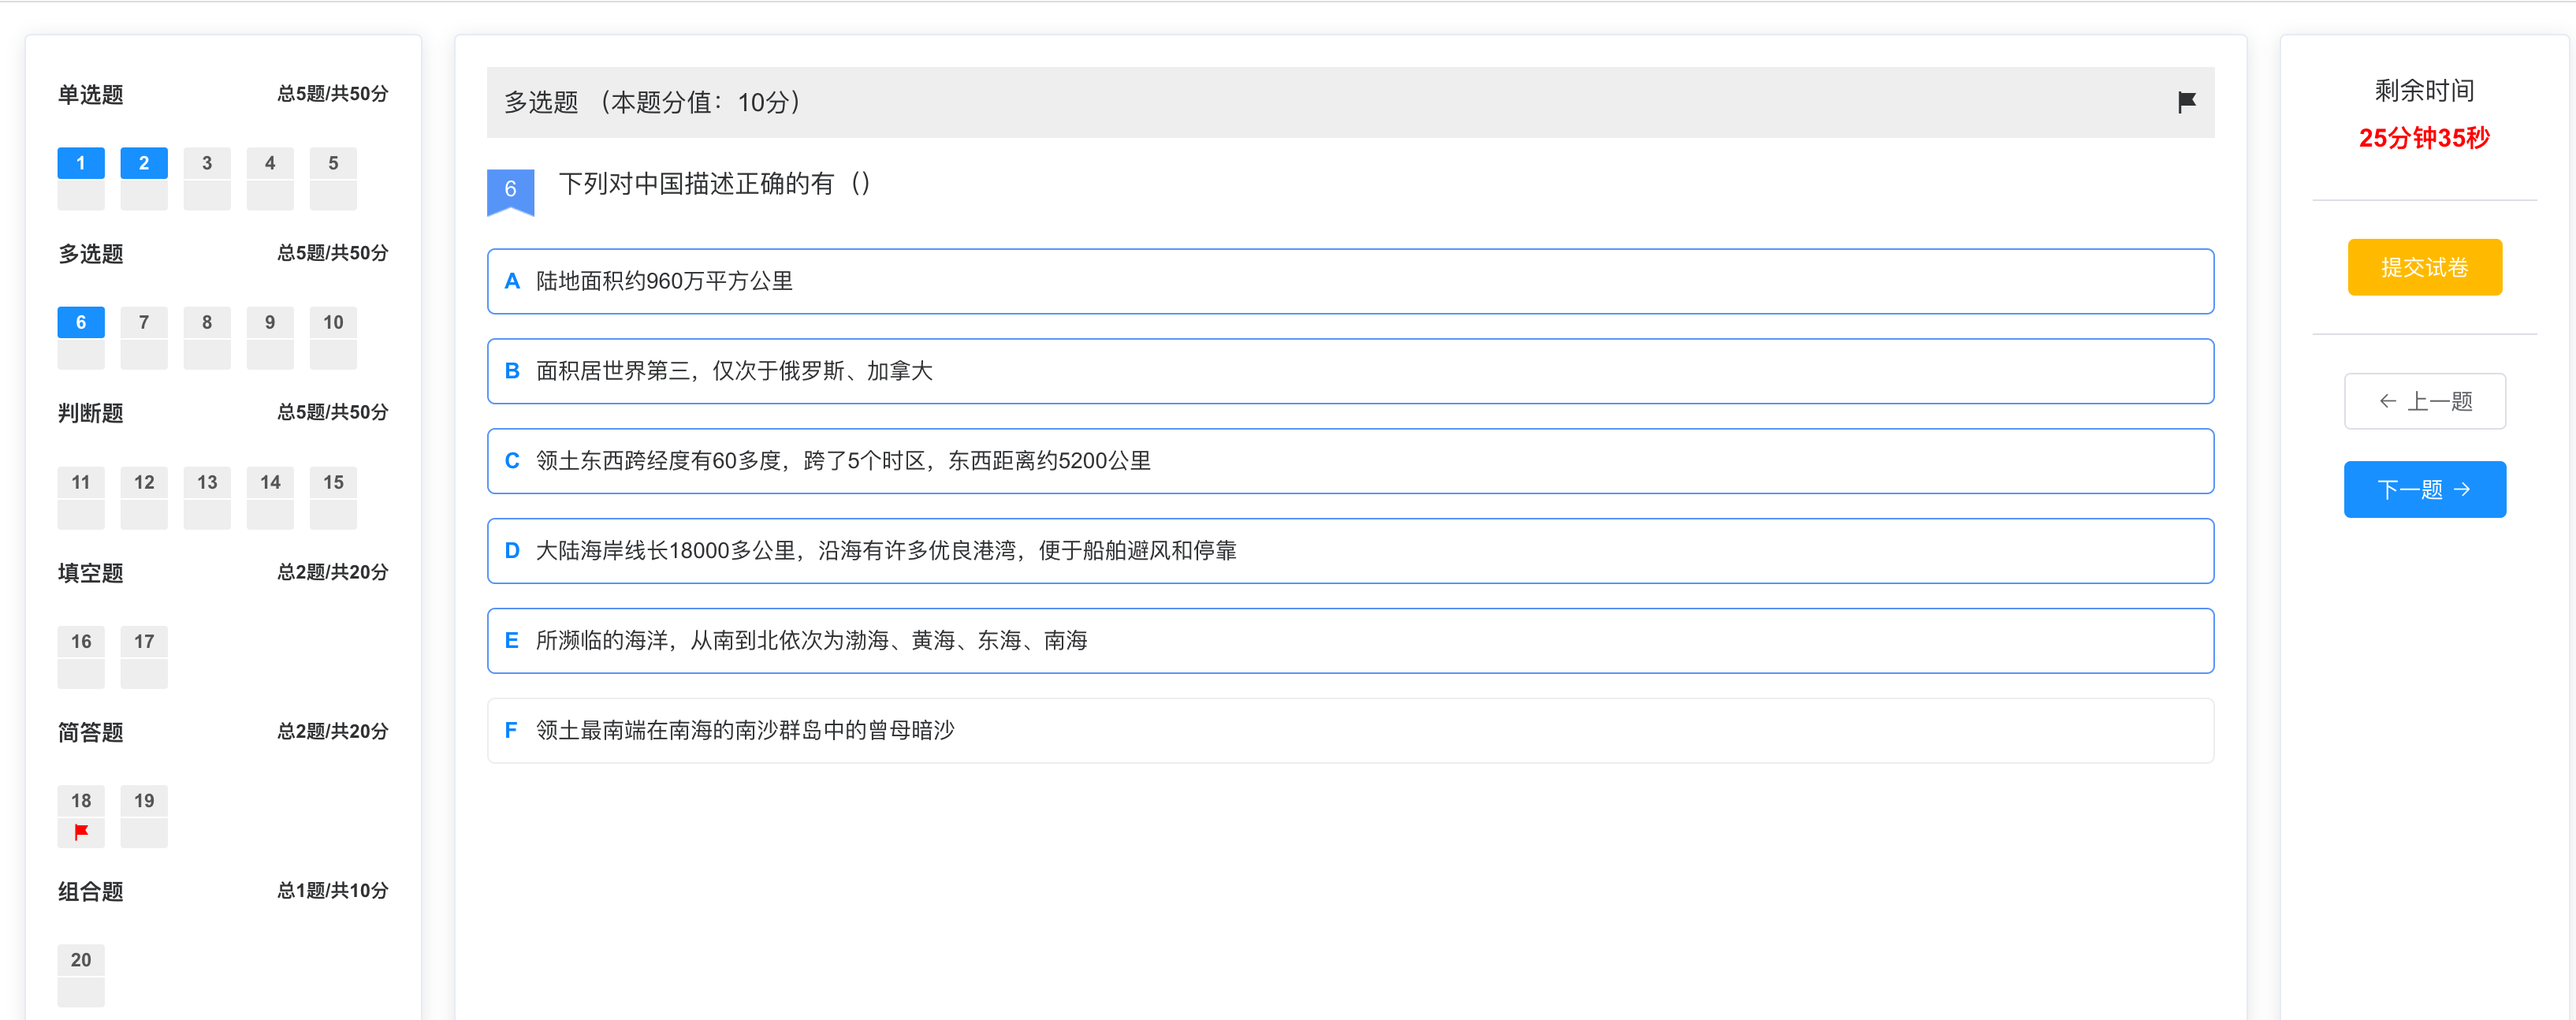Deselect option E 所濒临的海洋
This screenshot has width=2576, height=1020.
click(x=1350, y=641)
